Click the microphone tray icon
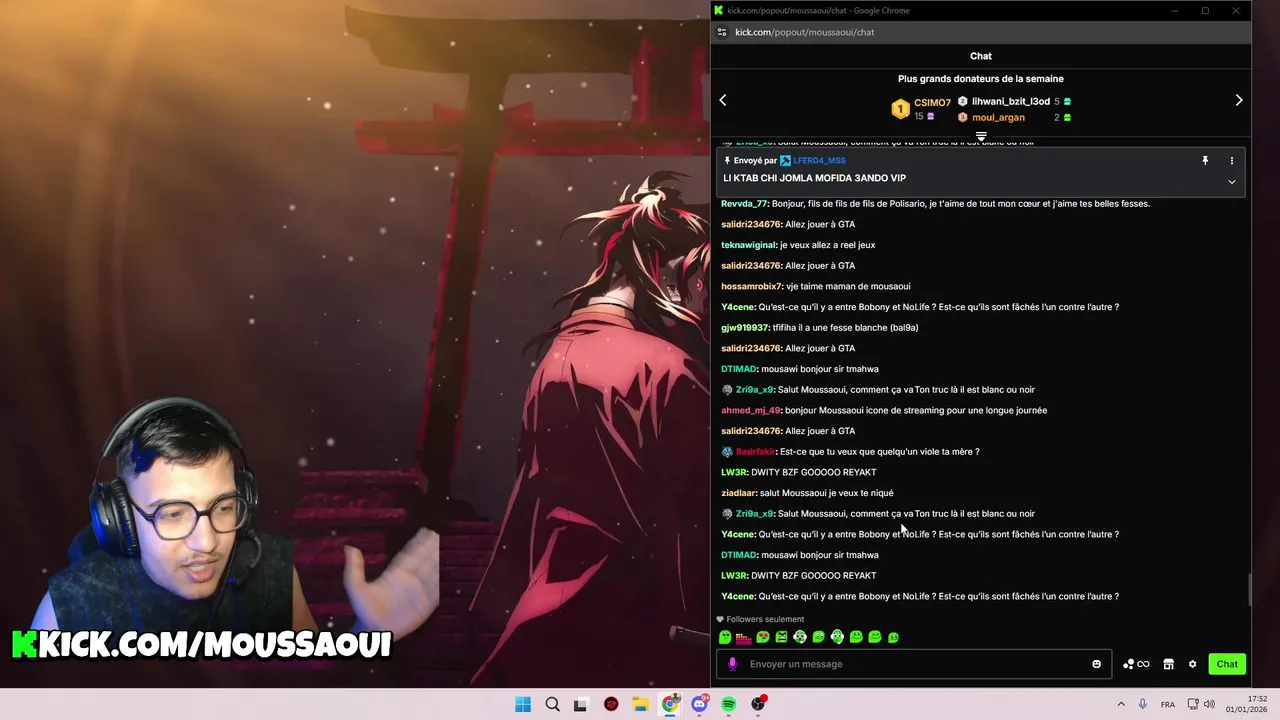This screenshot has height=720, width=1280. 1142,704
